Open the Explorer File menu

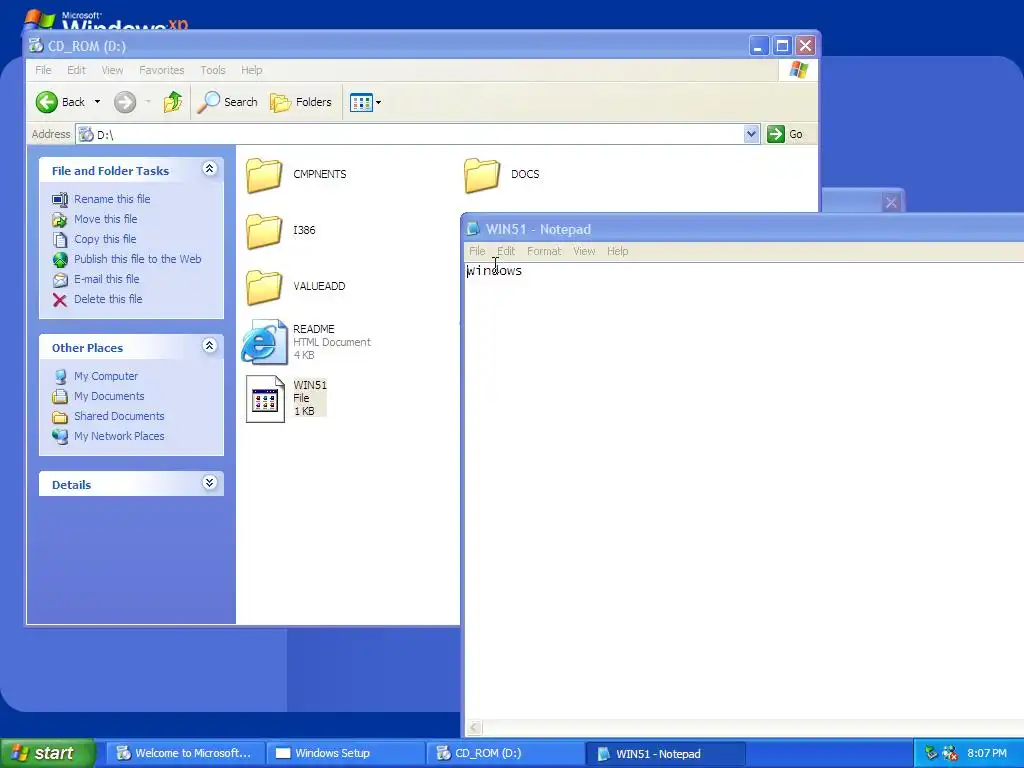pos(43,70)
